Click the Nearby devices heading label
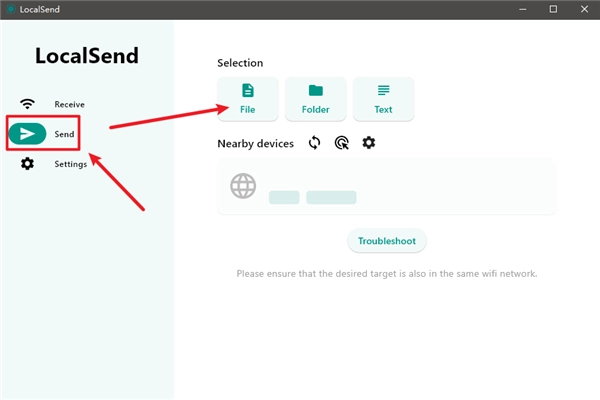 (x=256, y=144)
